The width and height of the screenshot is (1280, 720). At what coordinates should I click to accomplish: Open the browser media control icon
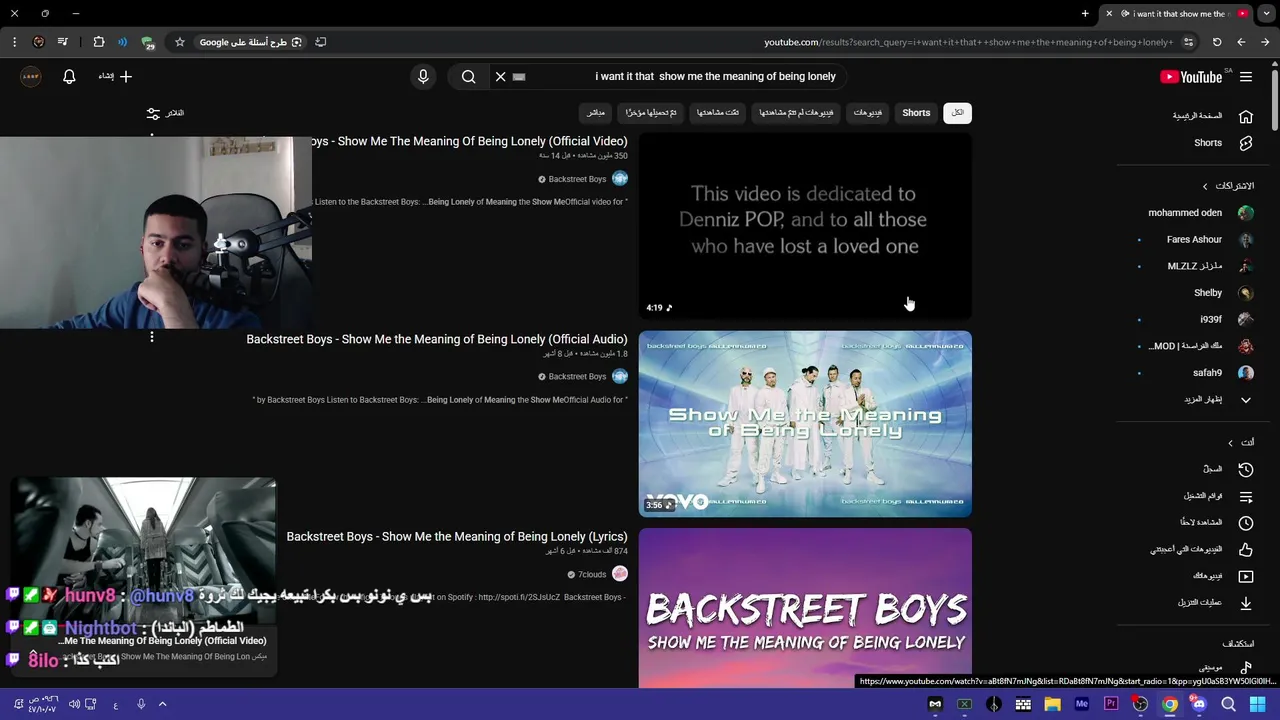(x=63, y=42)
